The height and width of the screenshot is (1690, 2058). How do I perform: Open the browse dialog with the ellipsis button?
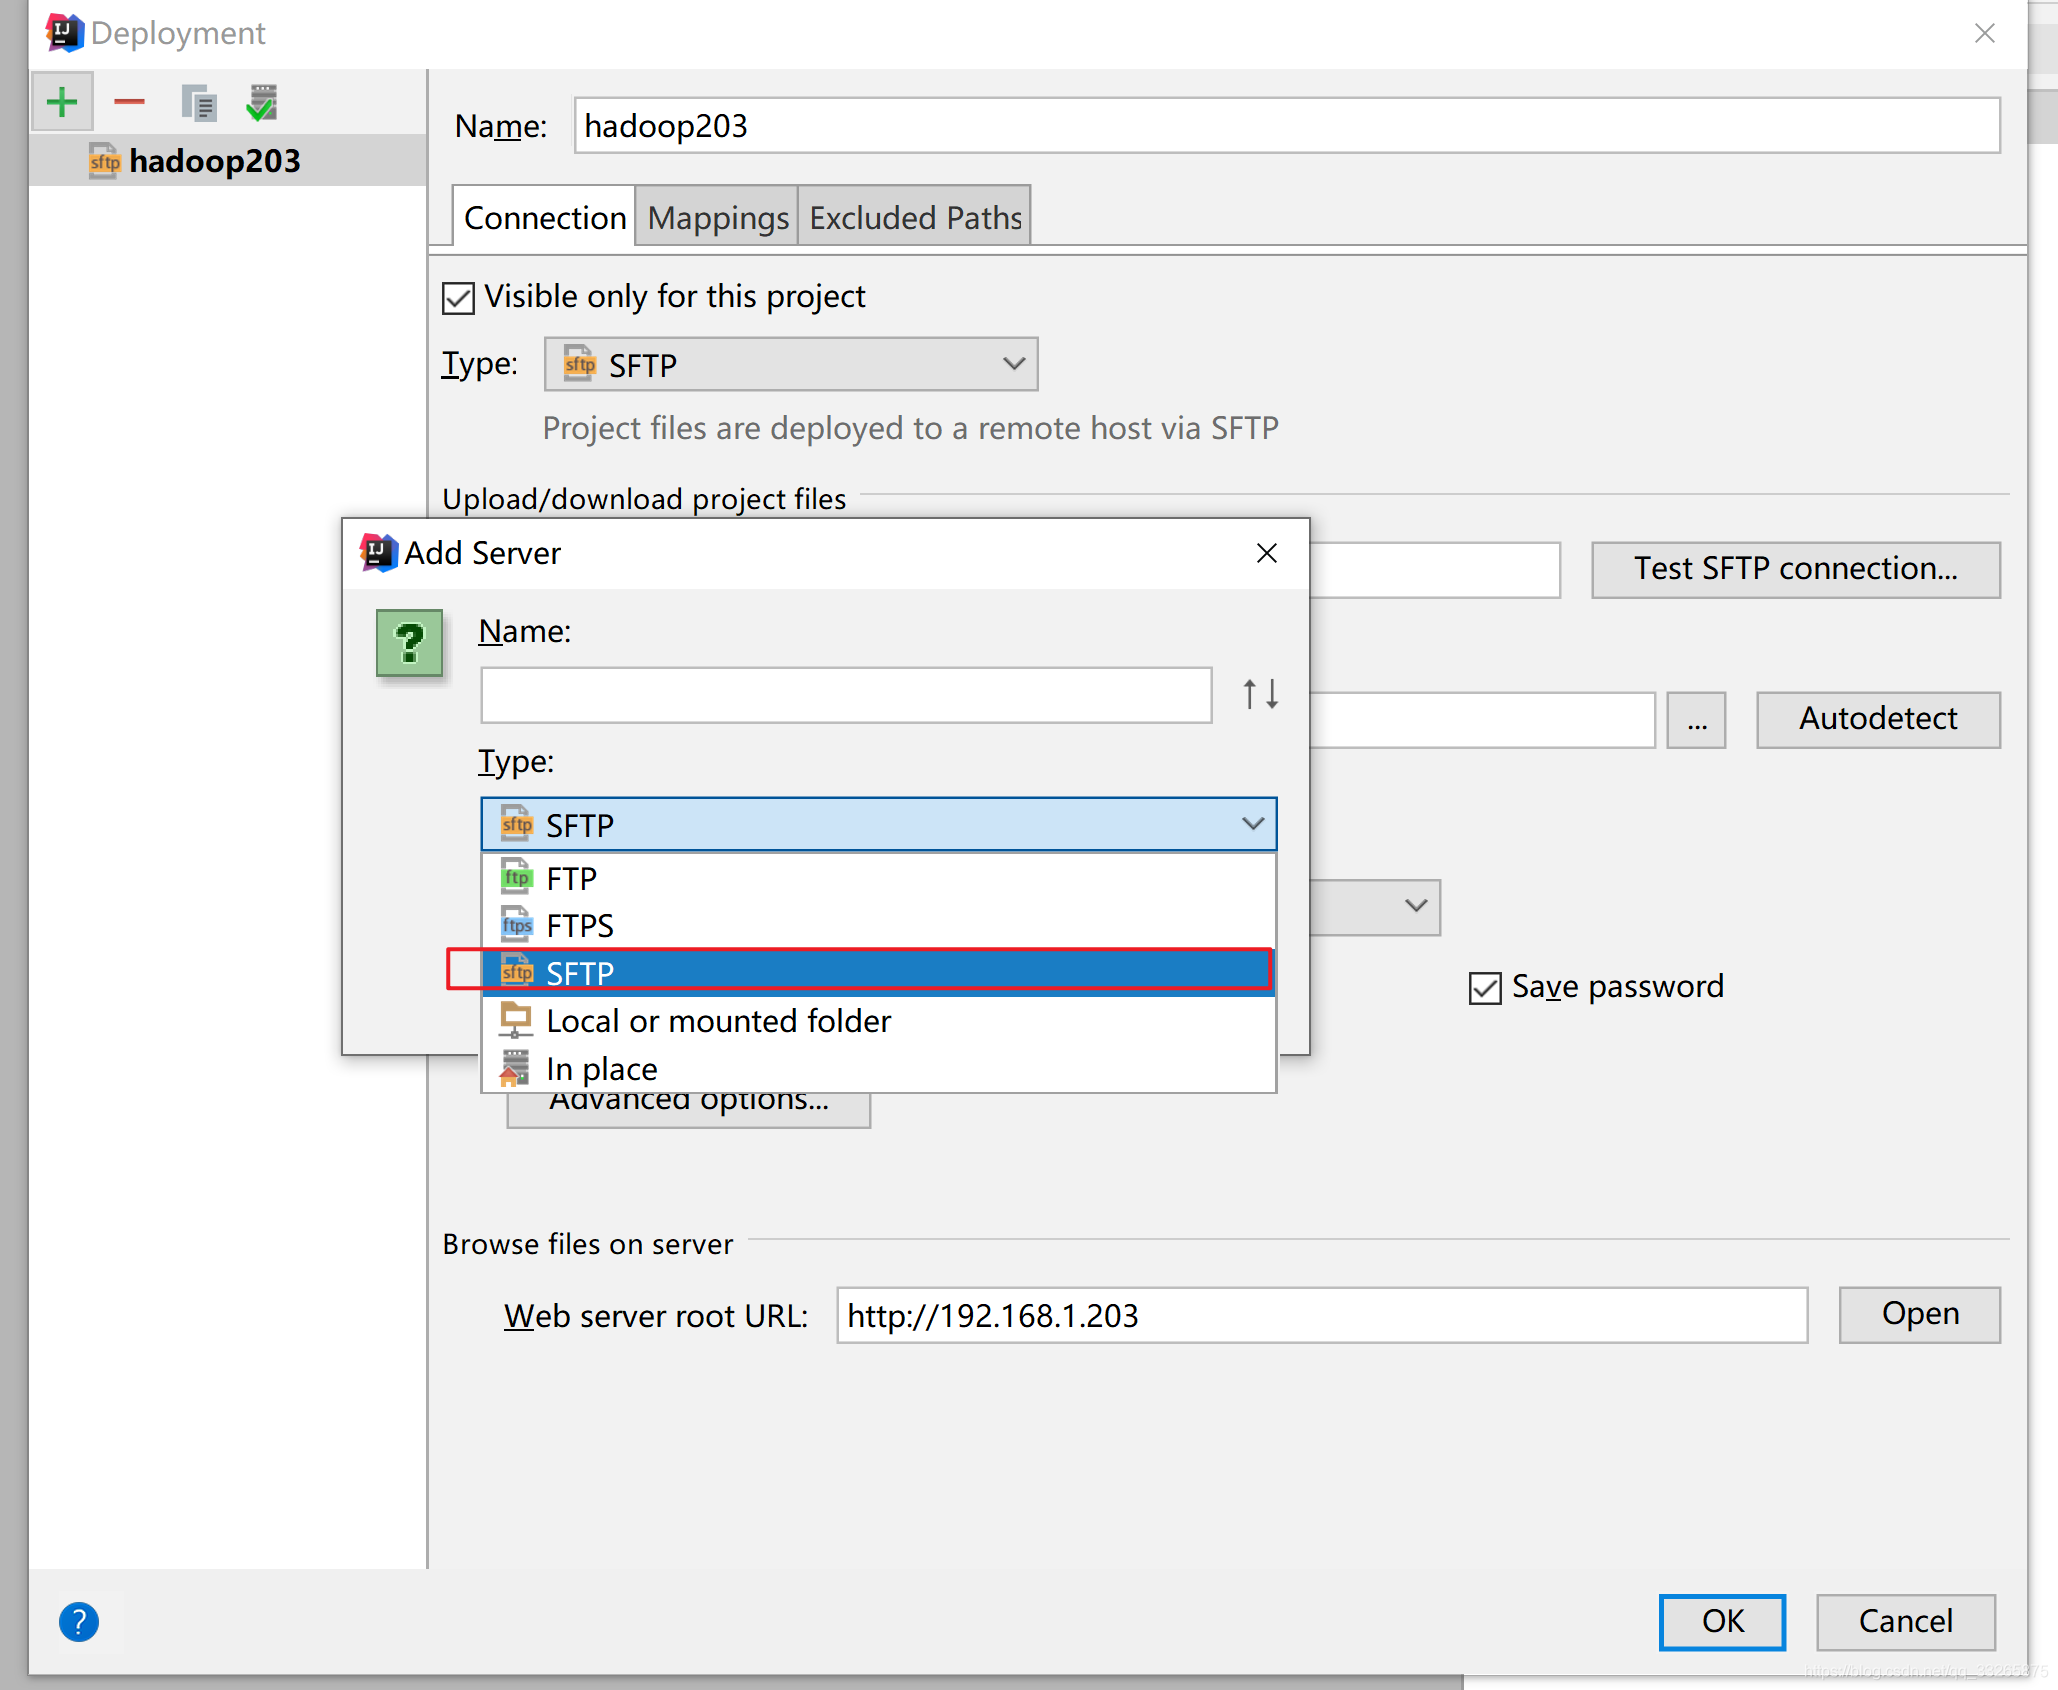1696,719
